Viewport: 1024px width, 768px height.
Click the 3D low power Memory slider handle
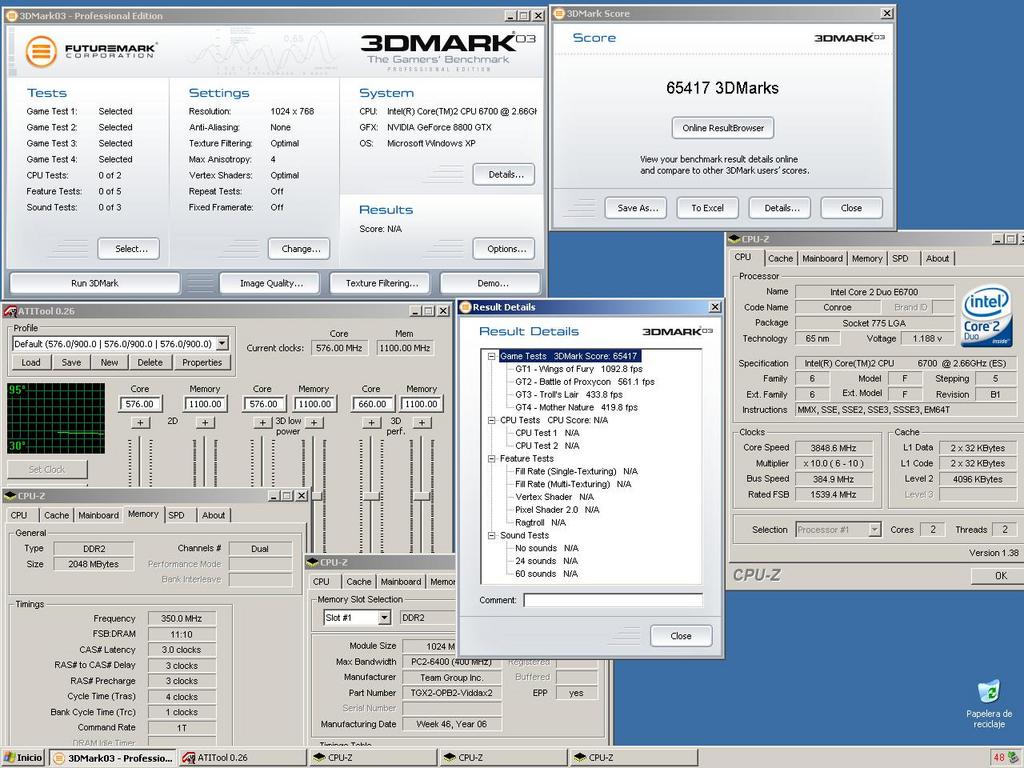(x=317, y=496)
